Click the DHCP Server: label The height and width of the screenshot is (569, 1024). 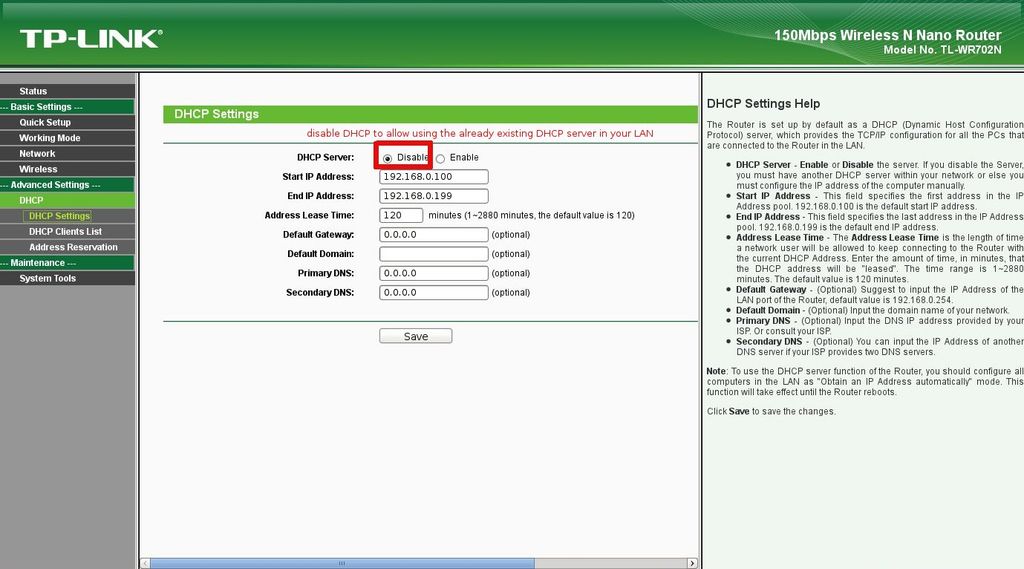[325, 157]
